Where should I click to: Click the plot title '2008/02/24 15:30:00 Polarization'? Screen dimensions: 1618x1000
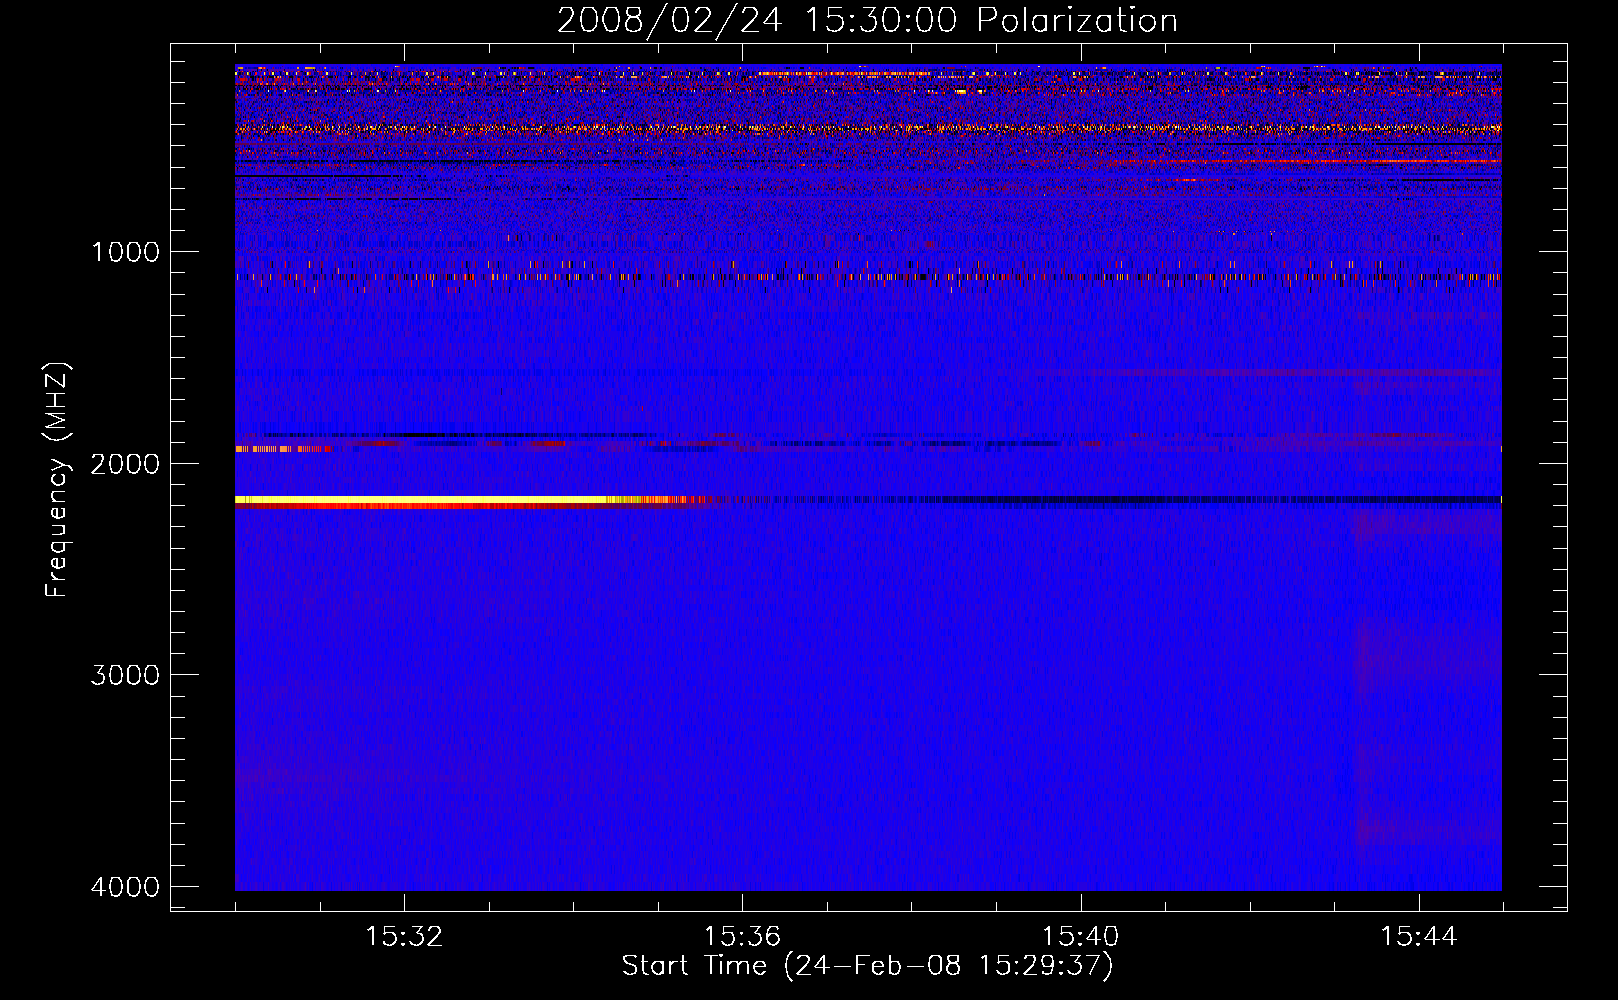pyautogui.click(x=867, y=20)
